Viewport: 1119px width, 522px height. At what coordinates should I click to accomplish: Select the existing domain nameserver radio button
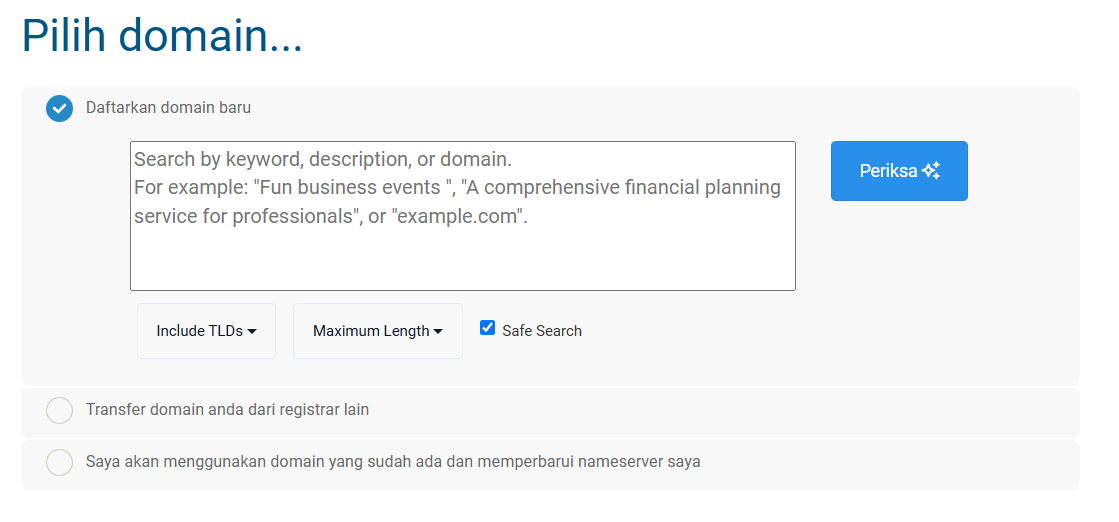click(x=59, y=462)
